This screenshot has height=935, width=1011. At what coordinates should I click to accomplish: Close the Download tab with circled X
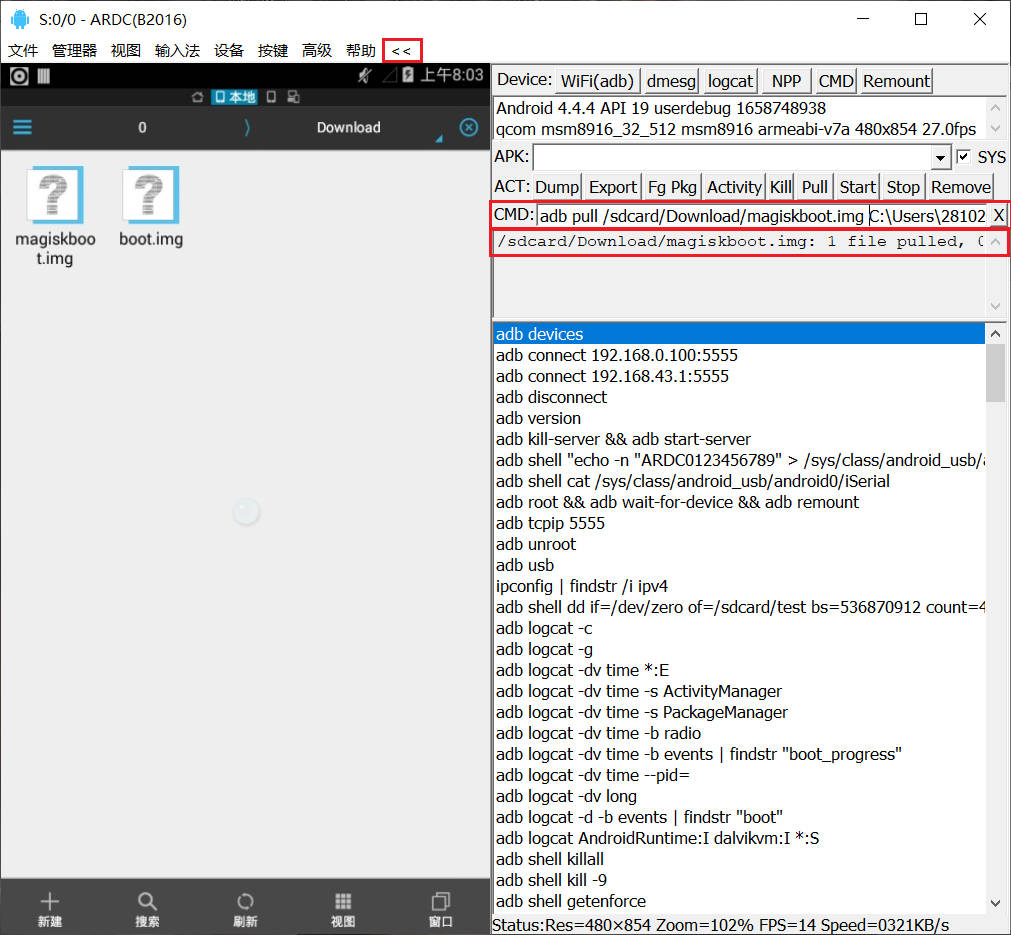click(x=468, y=127)
